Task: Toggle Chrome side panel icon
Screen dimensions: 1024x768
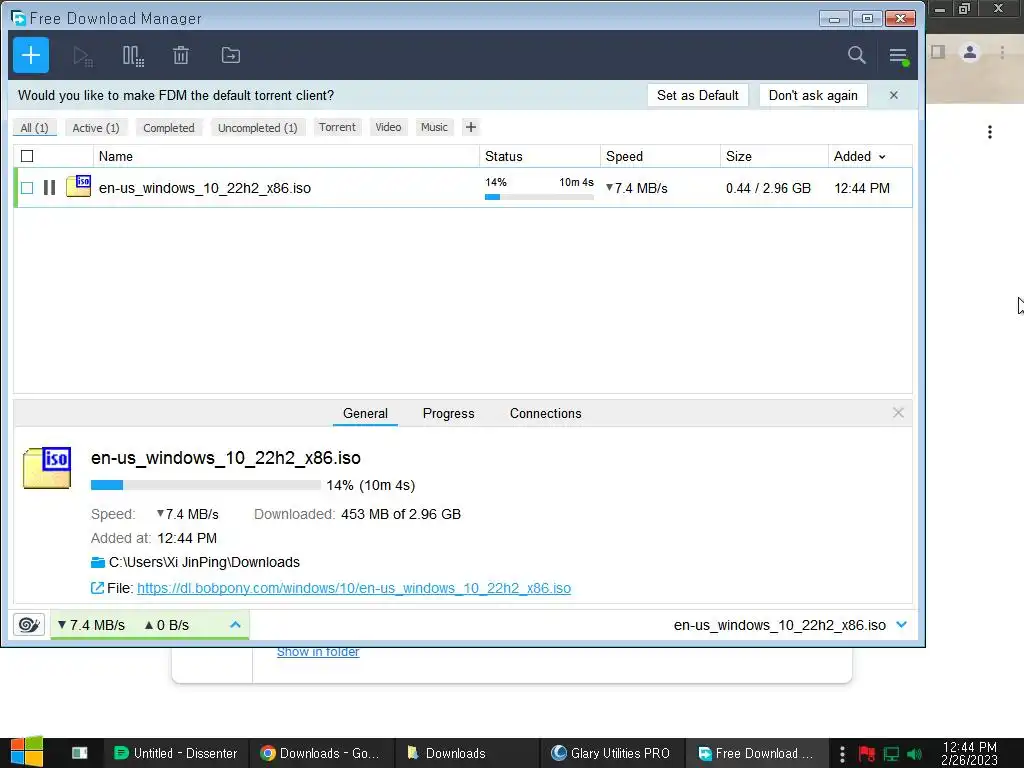Action: tap(938, 52)
